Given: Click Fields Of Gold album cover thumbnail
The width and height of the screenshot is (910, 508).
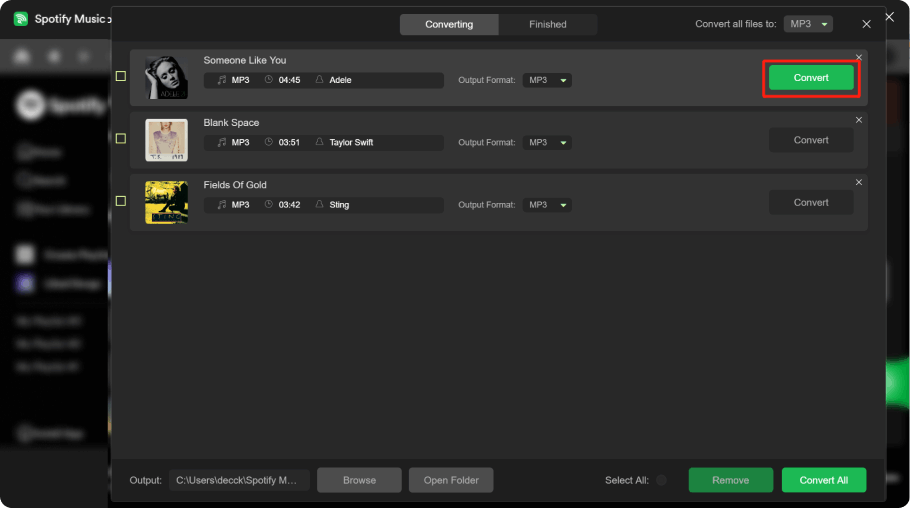Looking at the screenshot, I should 167,202.
